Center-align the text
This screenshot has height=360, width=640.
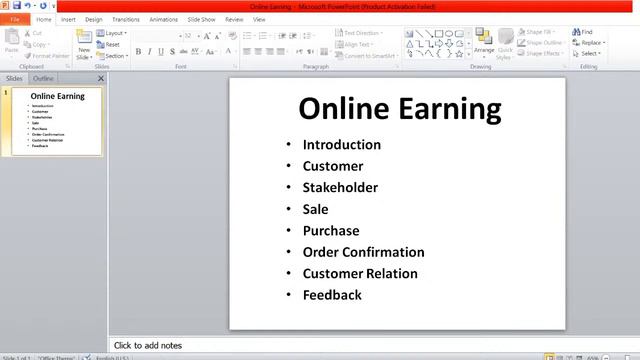[x=258, y=51]
